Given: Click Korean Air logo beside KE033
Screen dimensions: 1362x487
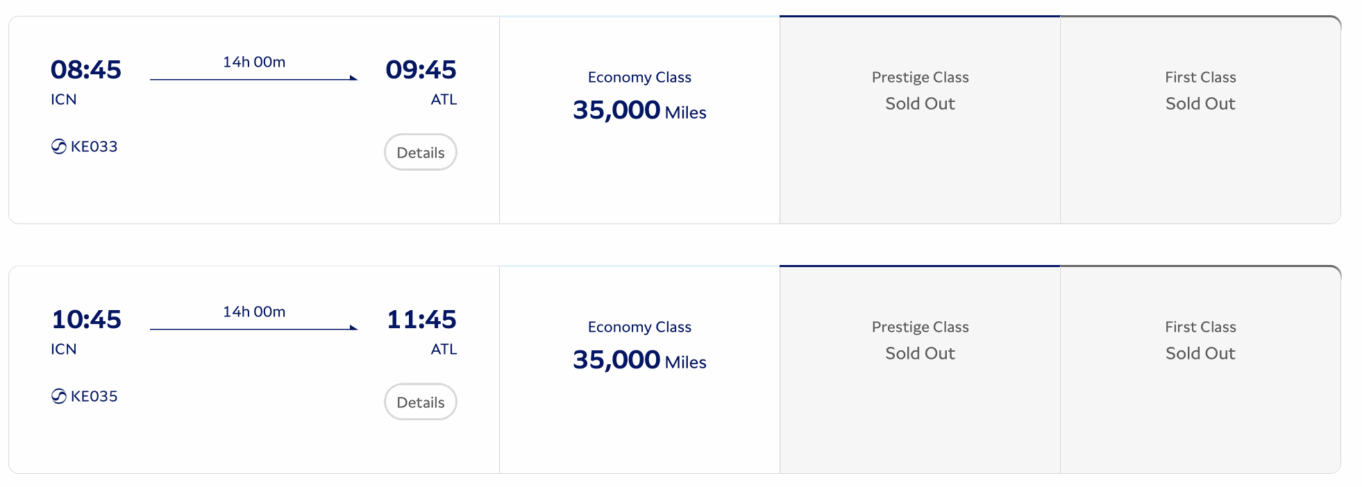Looking at the screenshot, I should point(59,147).
